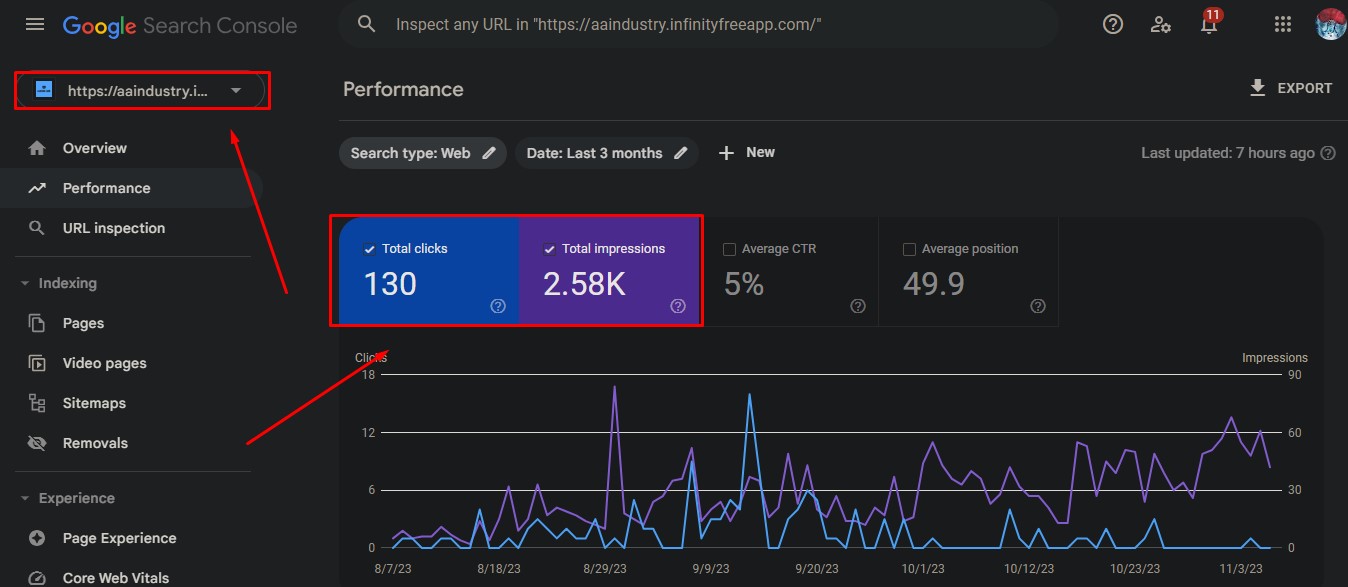The image size is (1348, 587).
Task: Open the users and settings icon
Action: point(1160,25)
